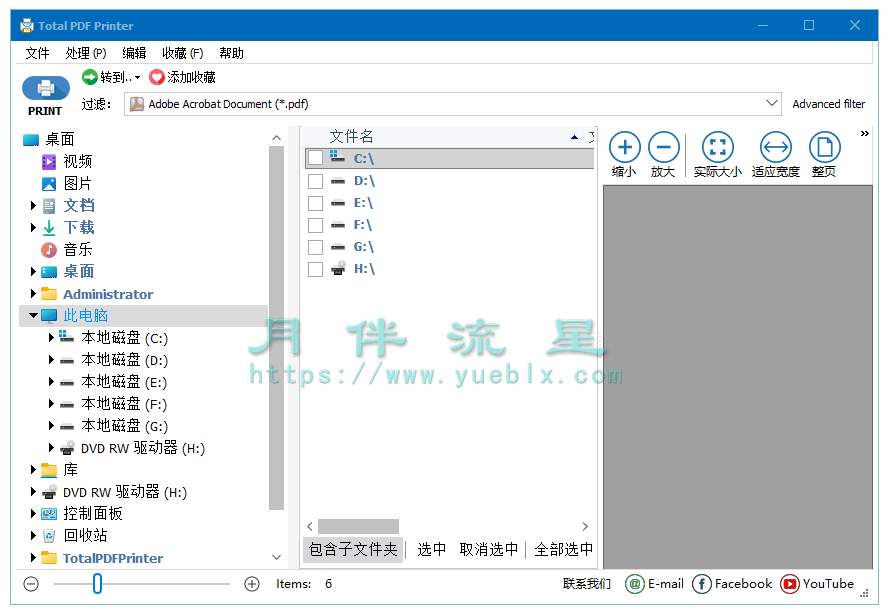
Task: Select 控制面板 in the tree
Action: pos(92,513)
